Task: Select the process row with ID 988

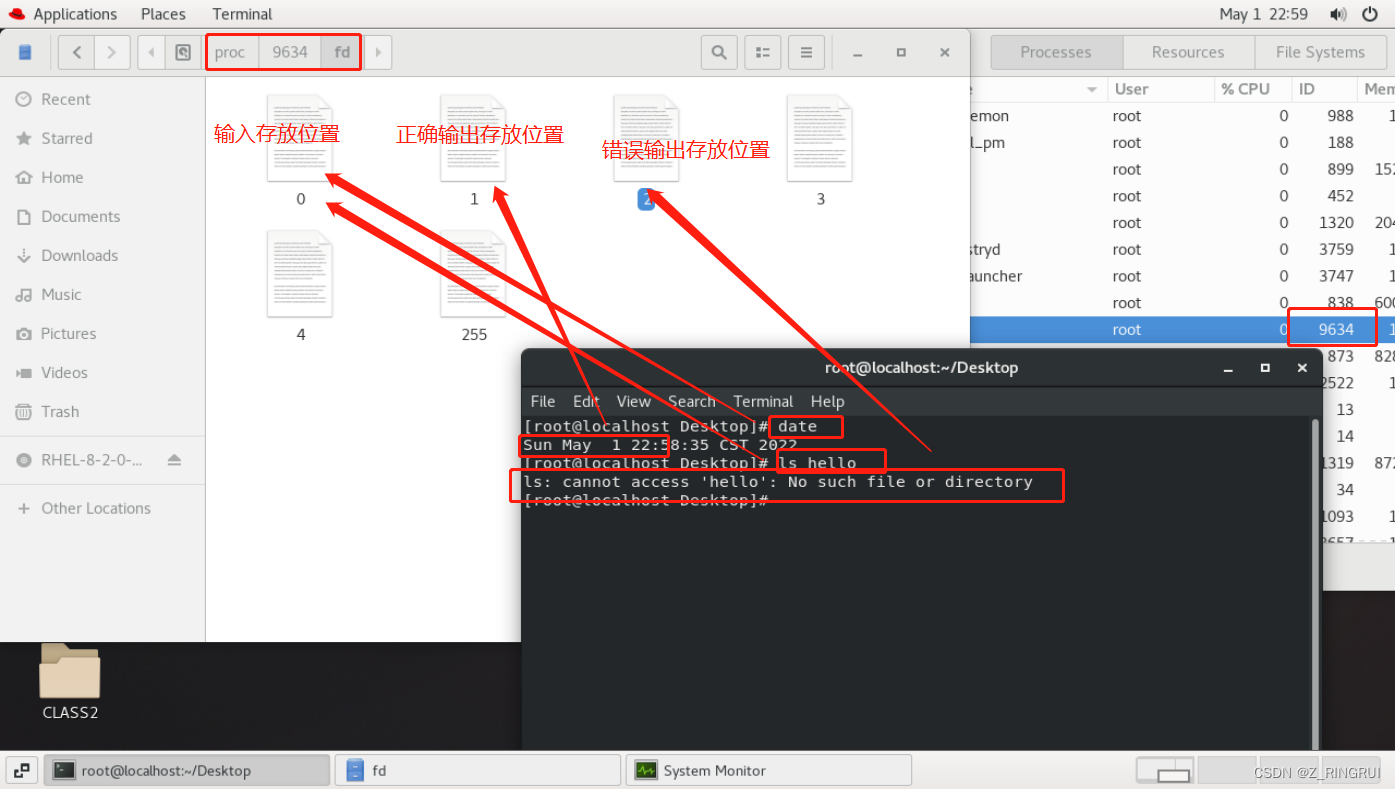Action: point(1182,116)
